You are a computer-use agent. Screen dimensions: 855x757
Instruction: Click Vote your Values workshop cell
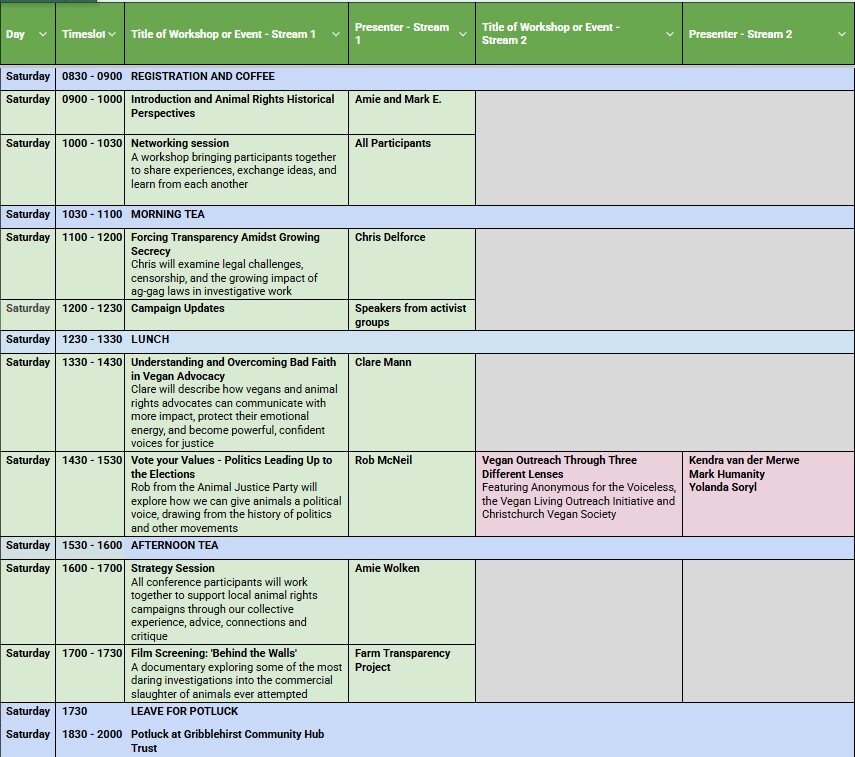pyautogui.click(x=236, y=494)
